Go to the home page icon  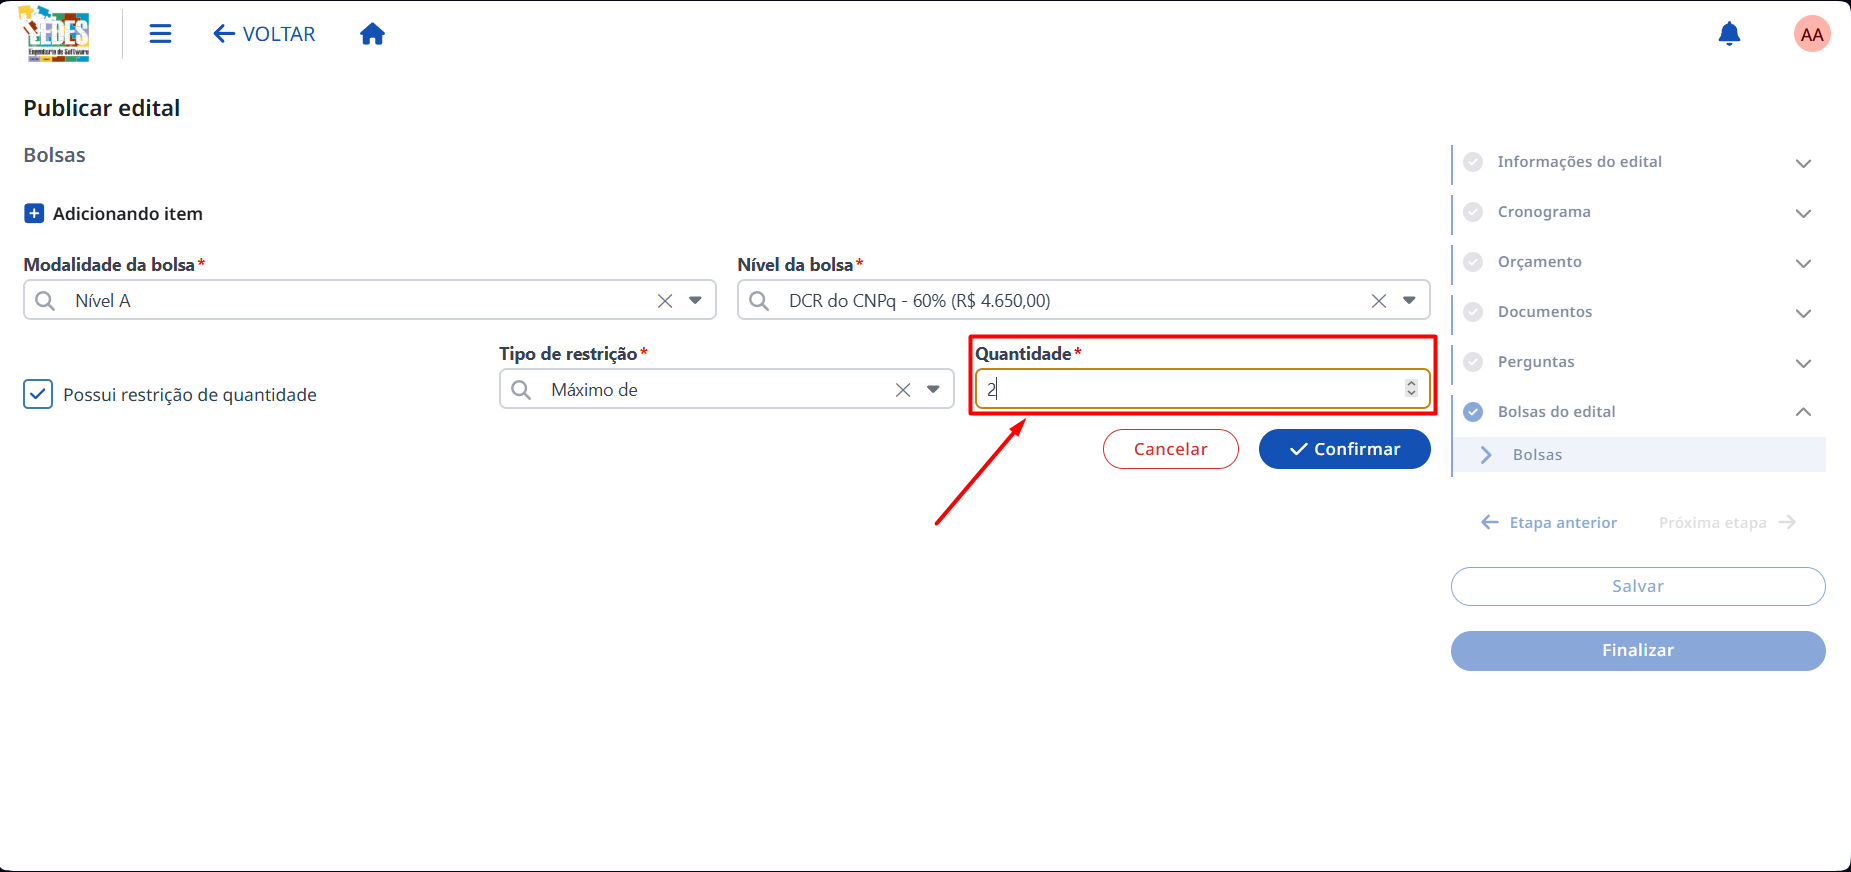[x=372, y=34]
